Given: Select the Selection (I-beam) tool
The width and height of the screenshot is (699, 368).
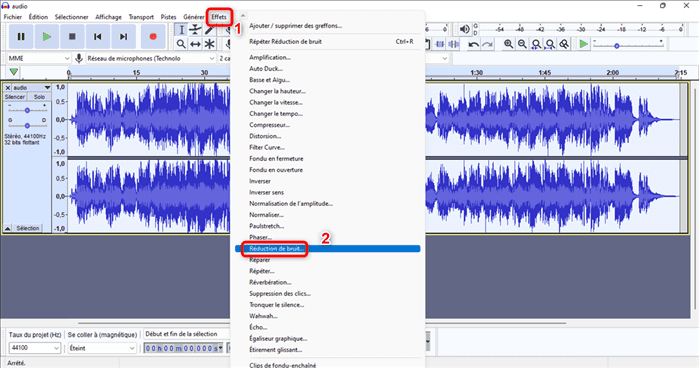Looking at the screenshot, I should 181,30.
